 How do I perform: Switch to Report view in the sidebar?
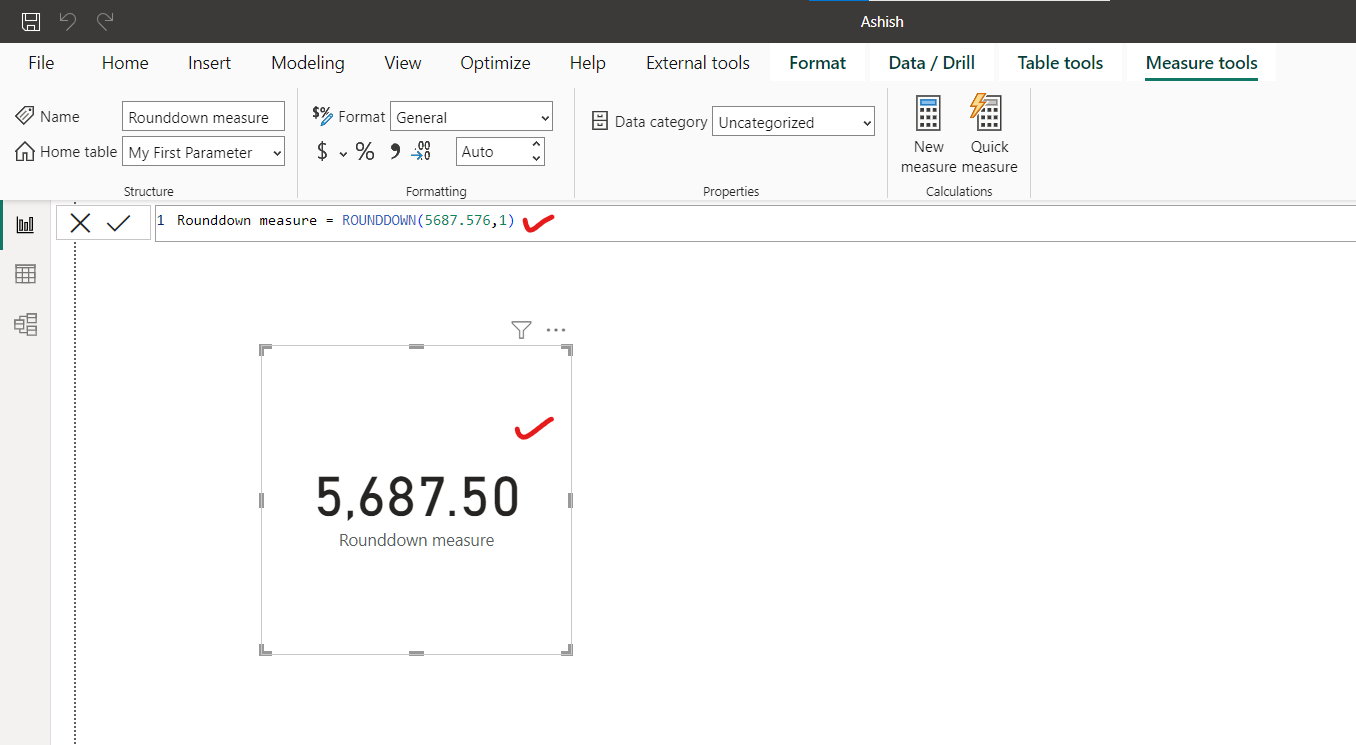coord(25,223)
